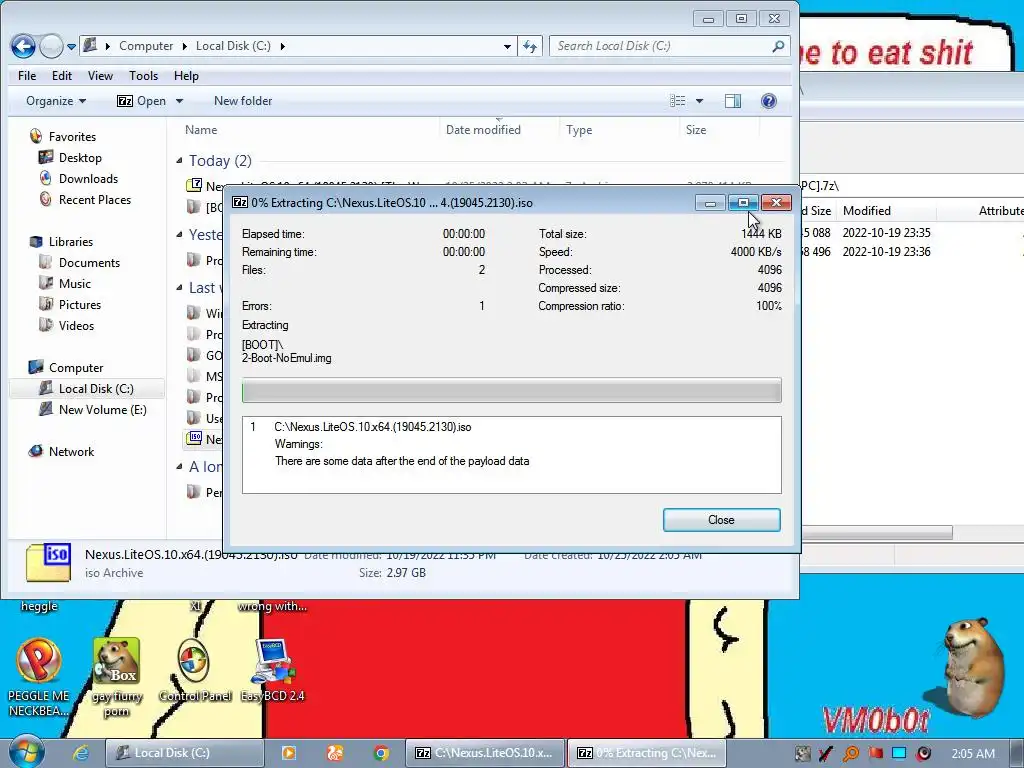
Task: Open Downloads in Favorites
Action: point(88,178)
